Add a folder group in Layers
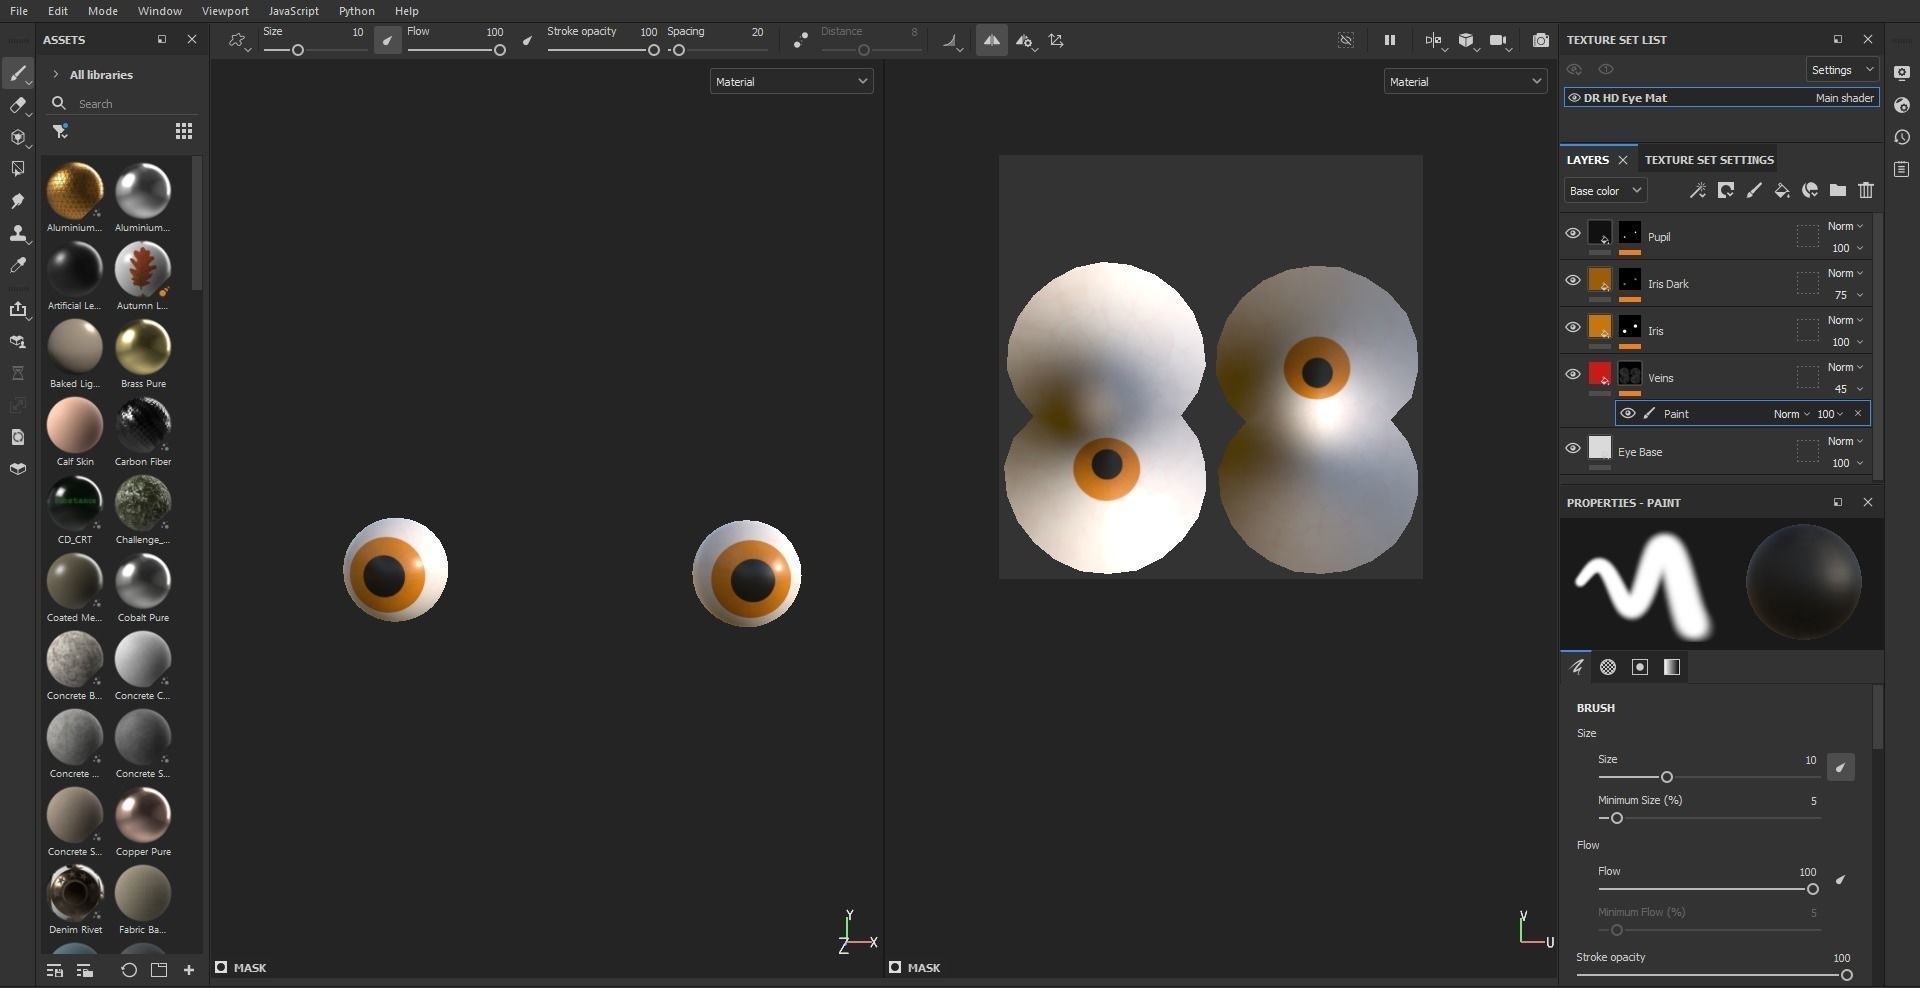 [1838, 191]
